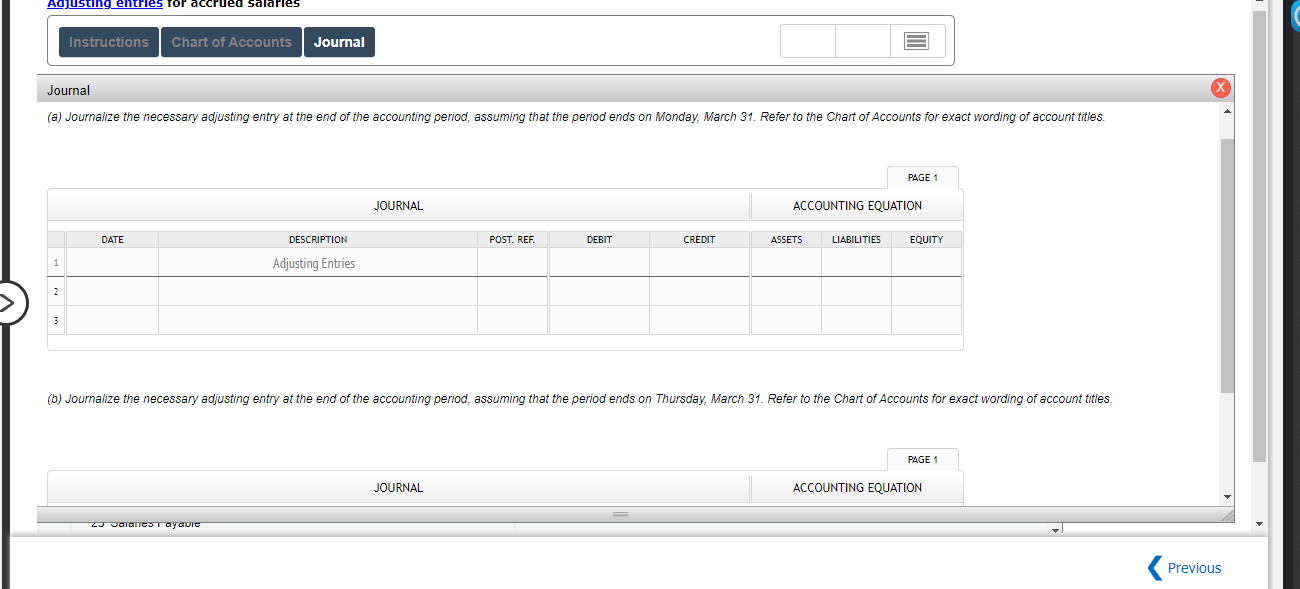Viewport: 1300px width, 589px height.
Task: Click the DATE cell in journal row 2
Action: 111,291
